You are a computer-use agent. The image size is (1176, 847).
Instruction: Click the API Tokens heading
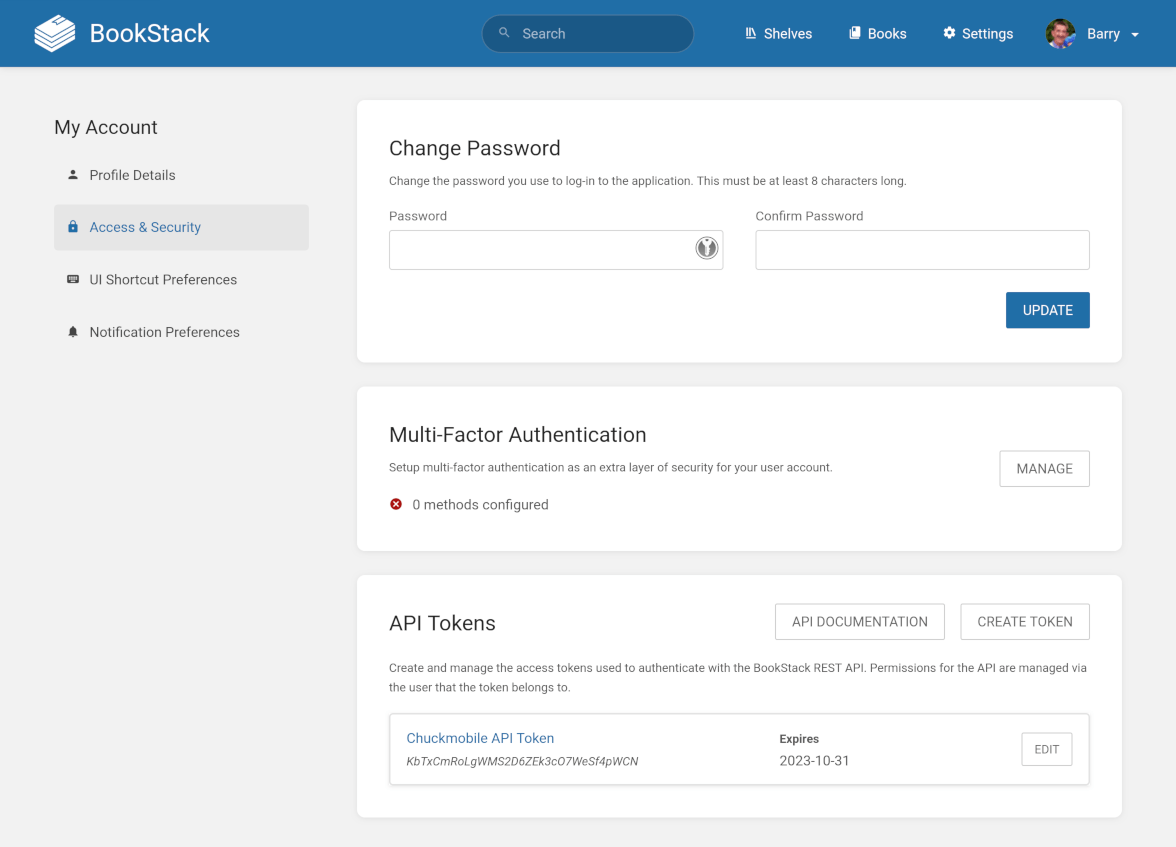(442, 623)
